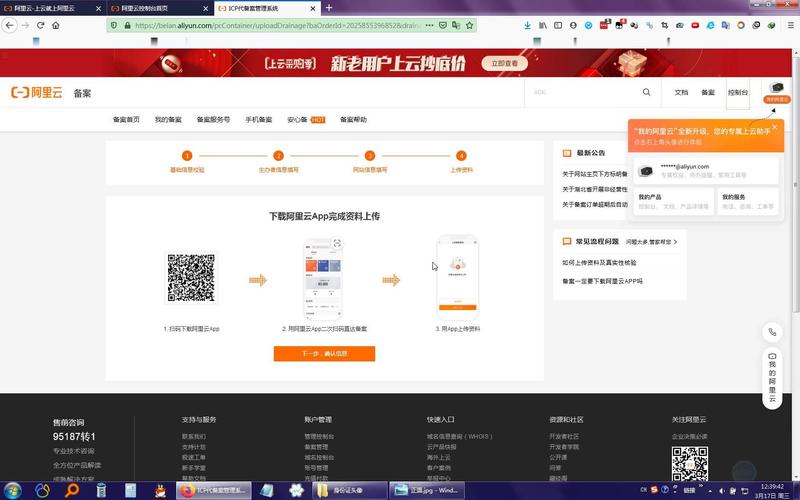This screenshot has height=500, width=800.
Task: Open the Firefox downloads arrow icon
Action: click(x=528, y=25)
